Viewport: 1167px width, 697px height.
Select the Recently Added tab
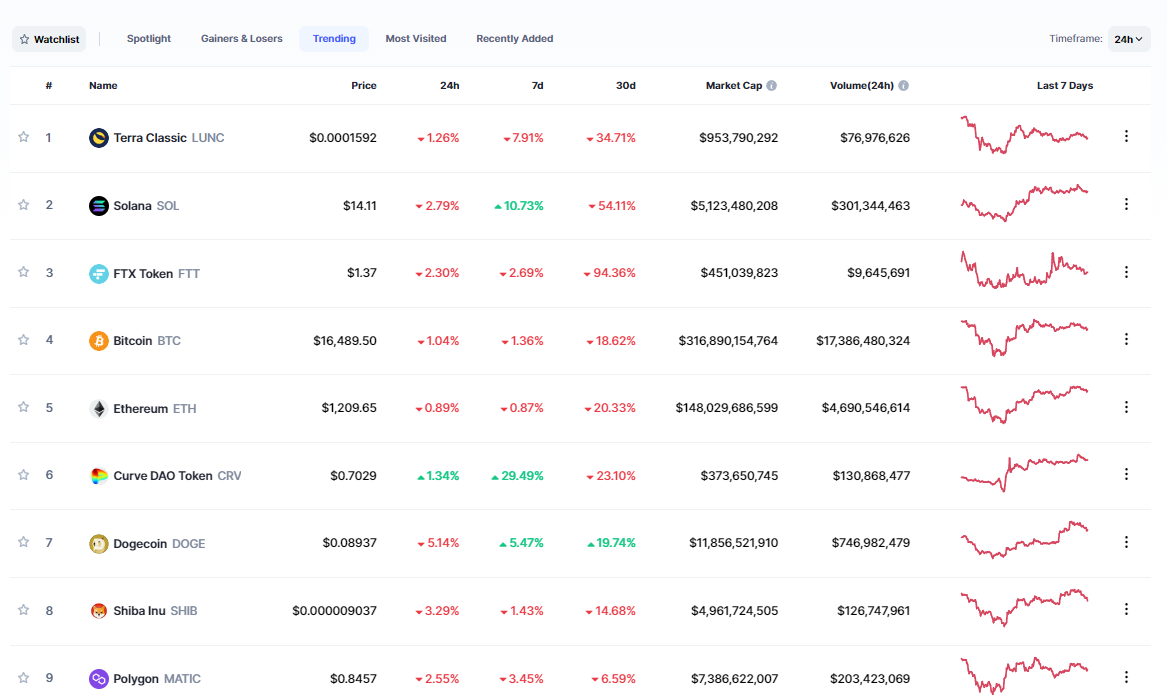coord(514,39)
